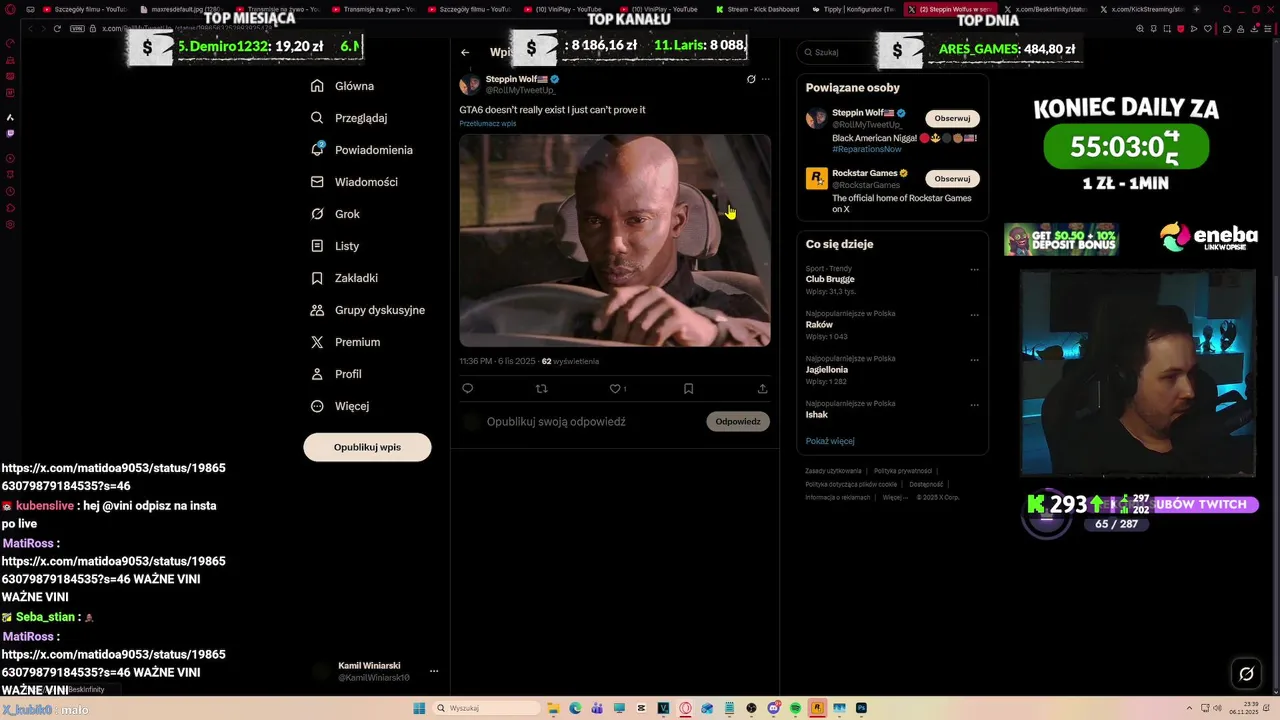Follow Steppin Wolf with Obserwuj button

(x=952, y=118)
